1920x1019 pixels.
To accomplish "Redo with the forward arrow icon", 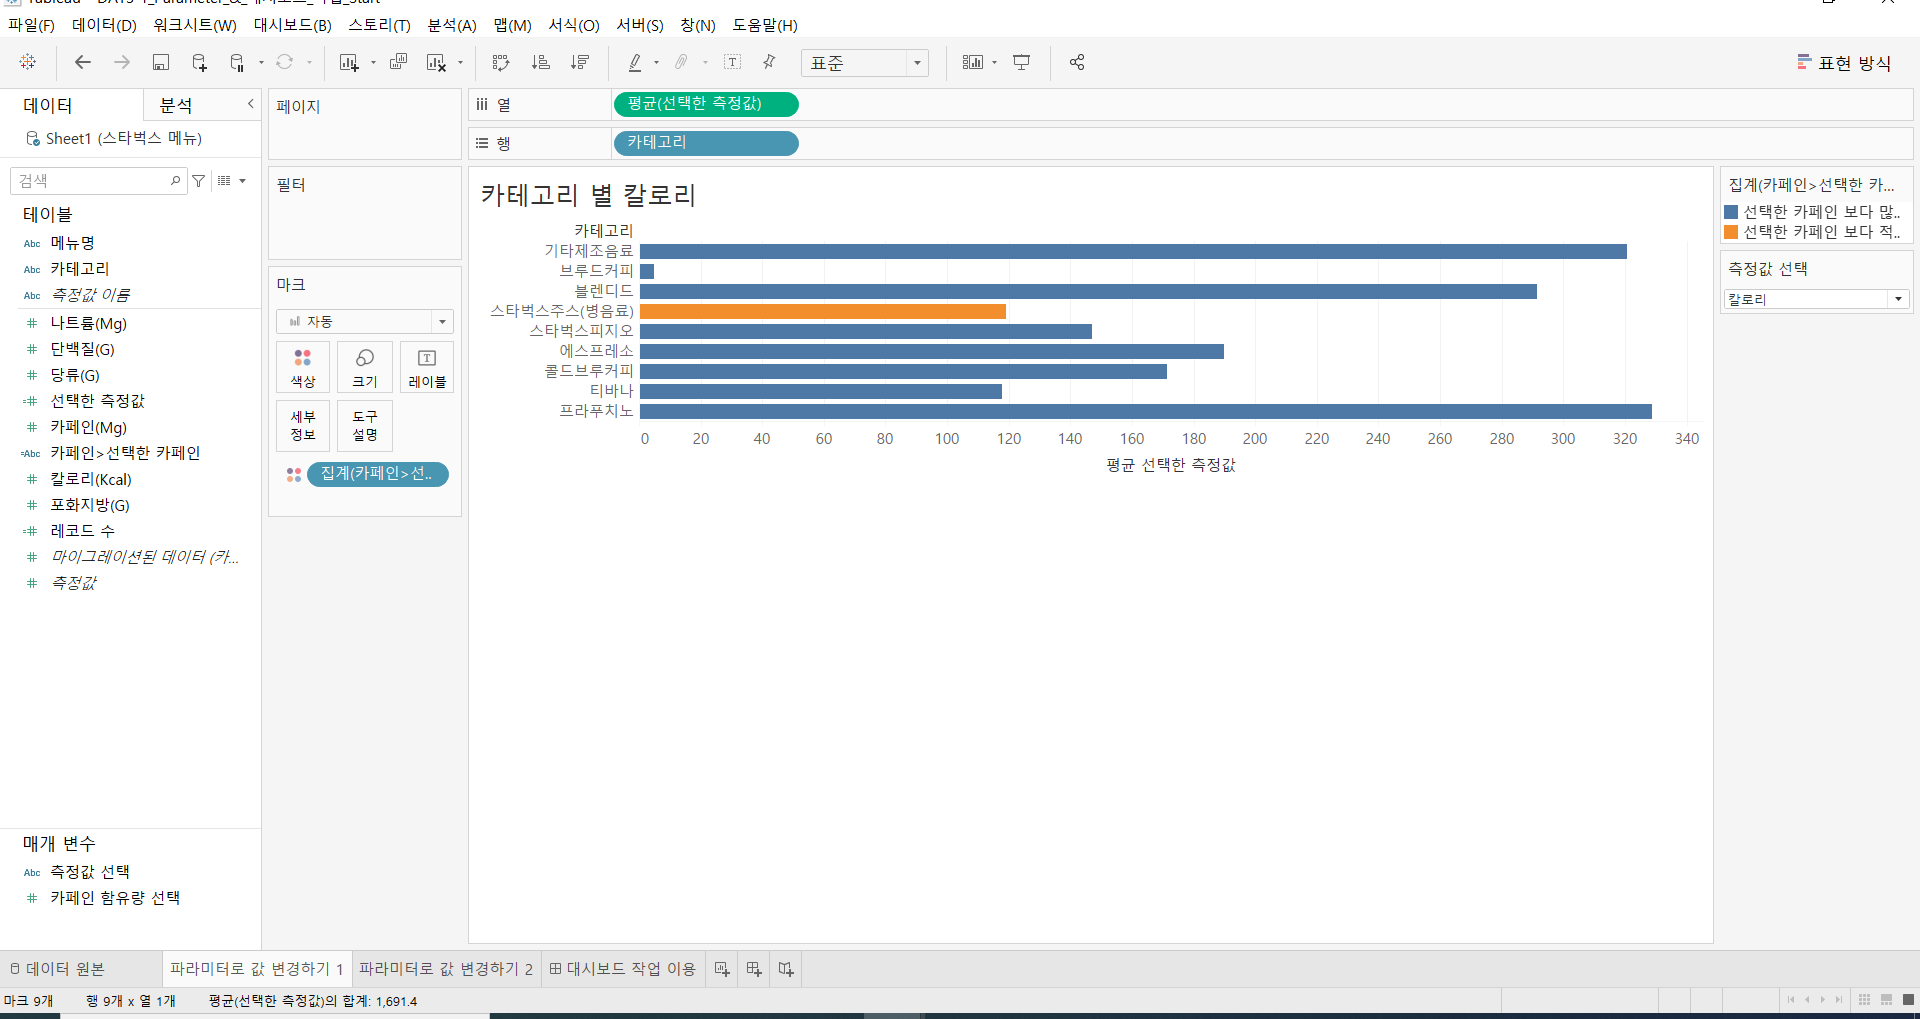I will click(x=122, y=62).
